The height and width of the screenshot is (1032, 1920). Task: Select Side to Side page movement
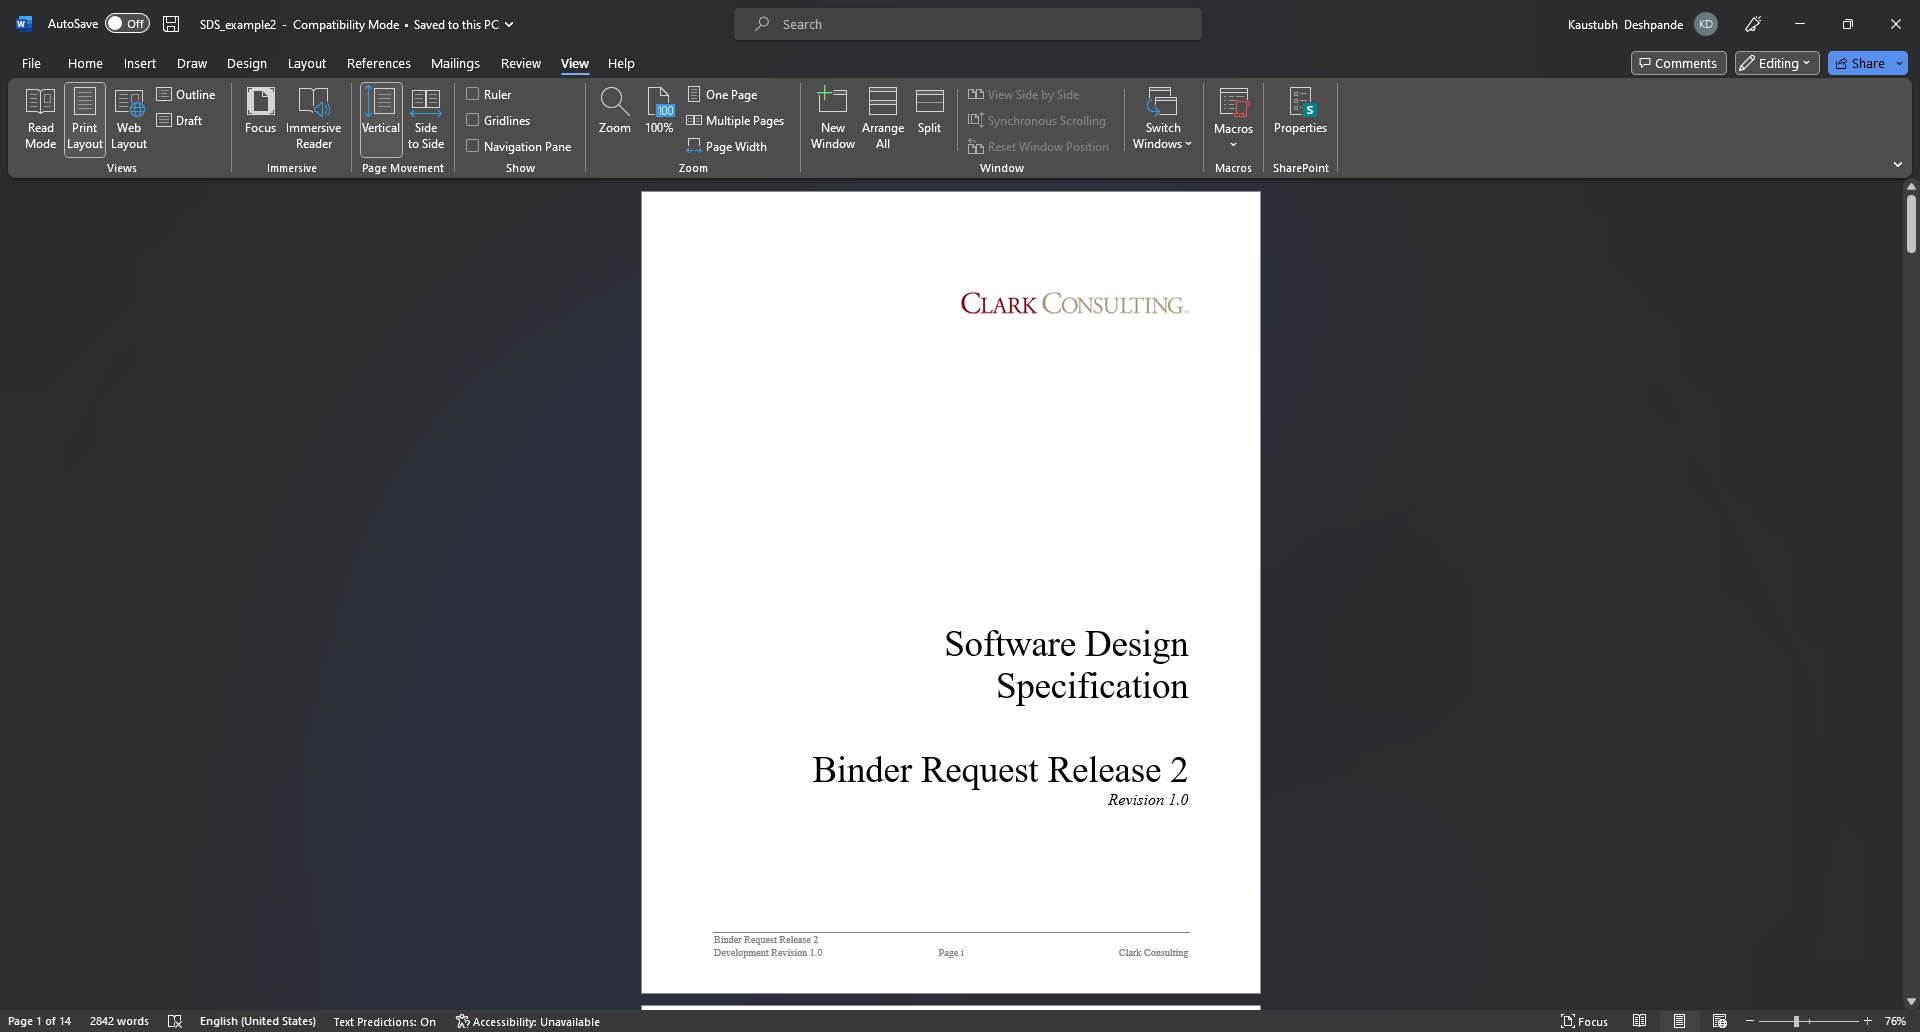pos(426,119)
